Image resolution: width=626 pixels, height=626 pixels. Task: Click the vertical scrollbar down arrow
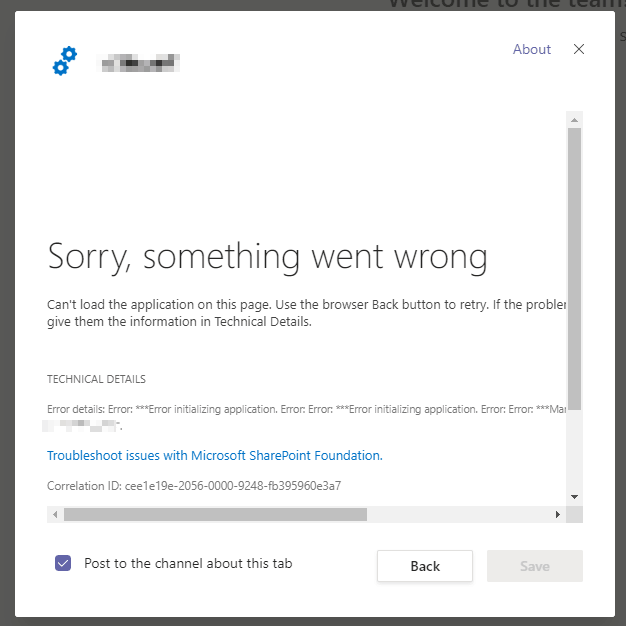(x=574, y=496)
